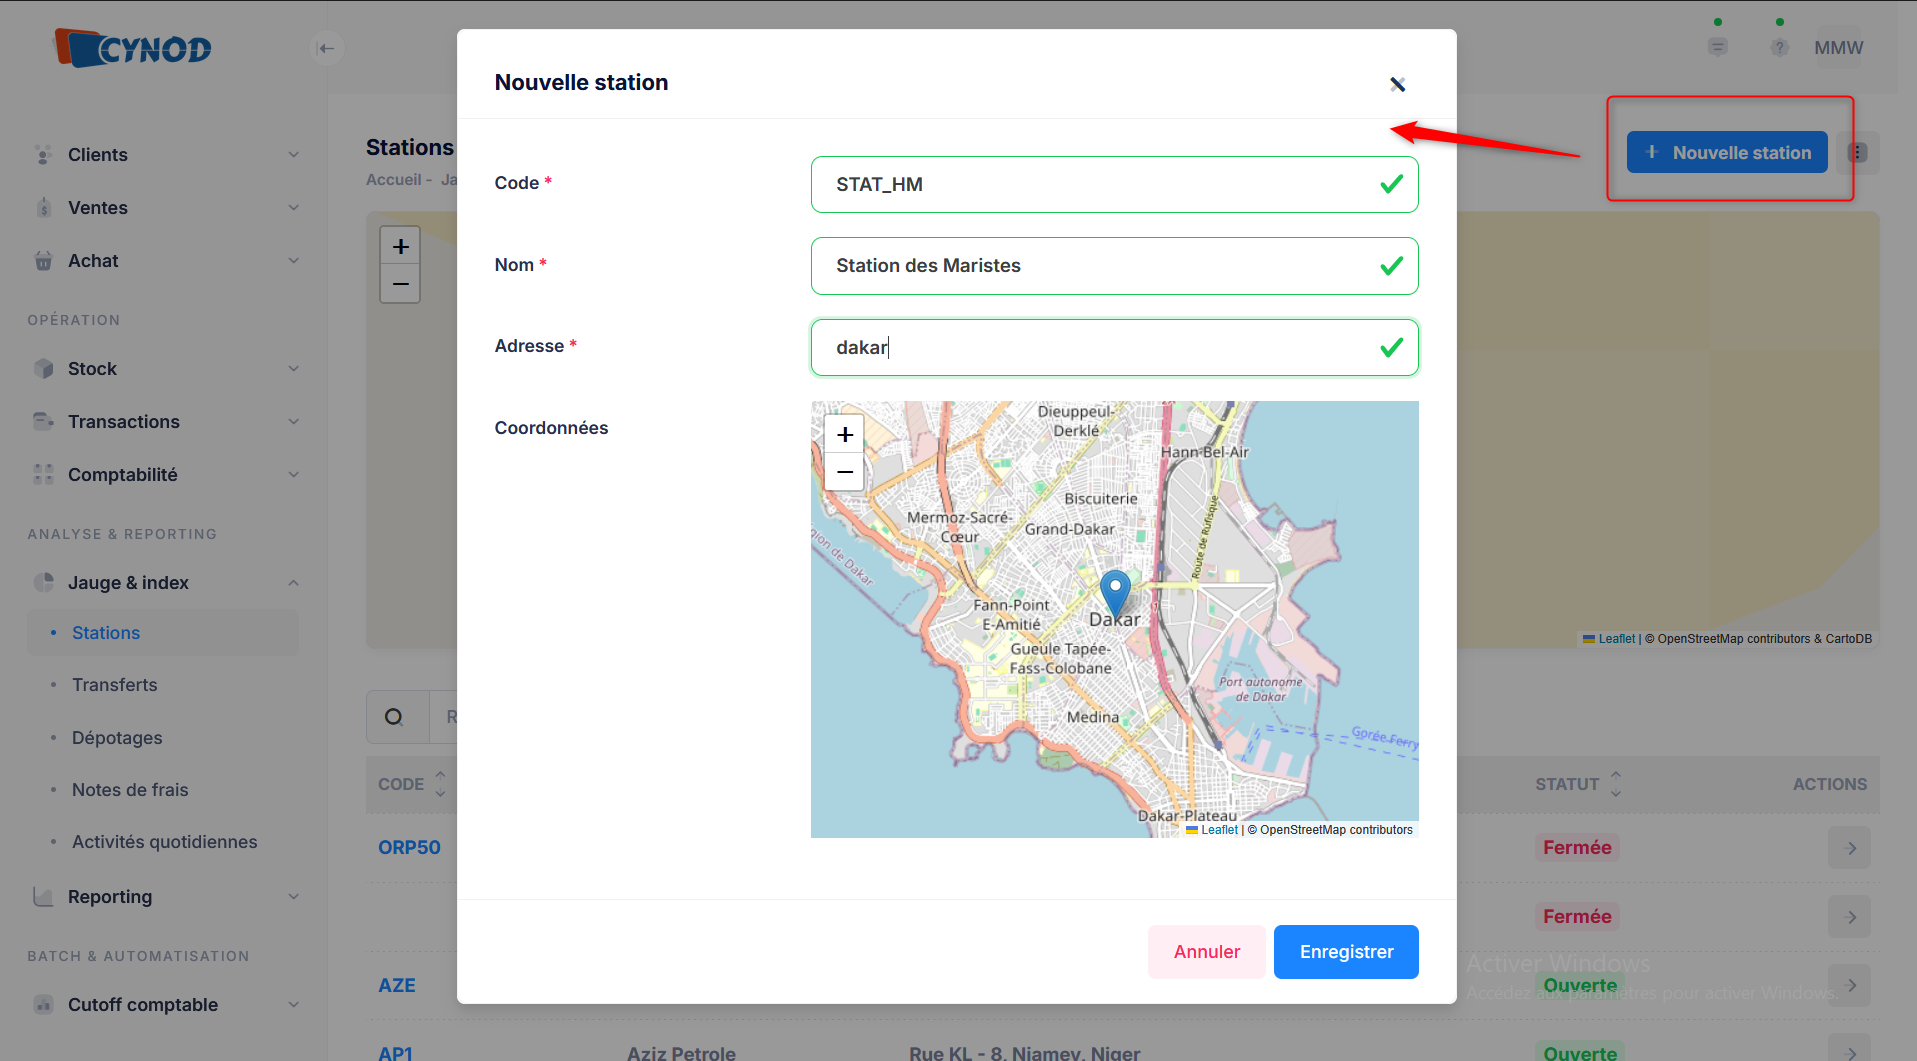
Task: Zoom in on the Coordonnées map
Action: 844,434
